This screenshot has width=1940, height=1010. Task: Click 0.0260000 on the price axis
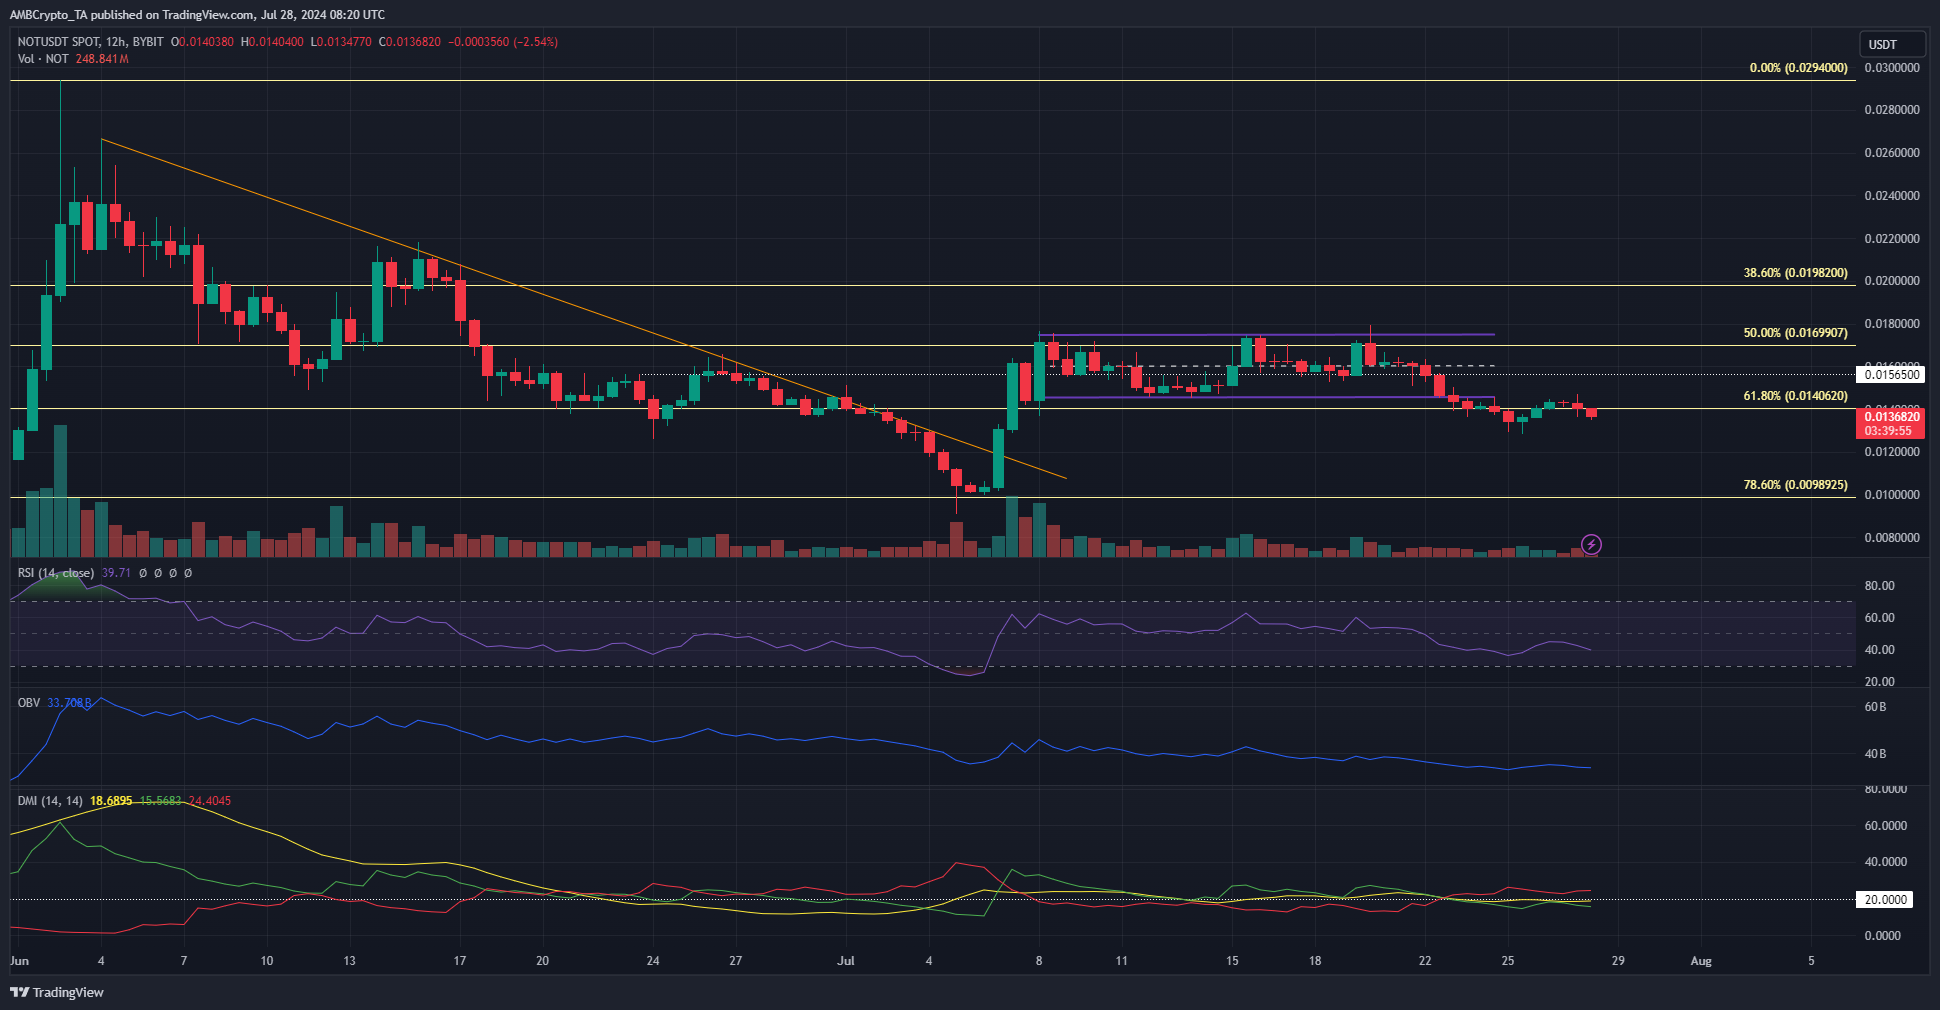tap(1892, 153)
